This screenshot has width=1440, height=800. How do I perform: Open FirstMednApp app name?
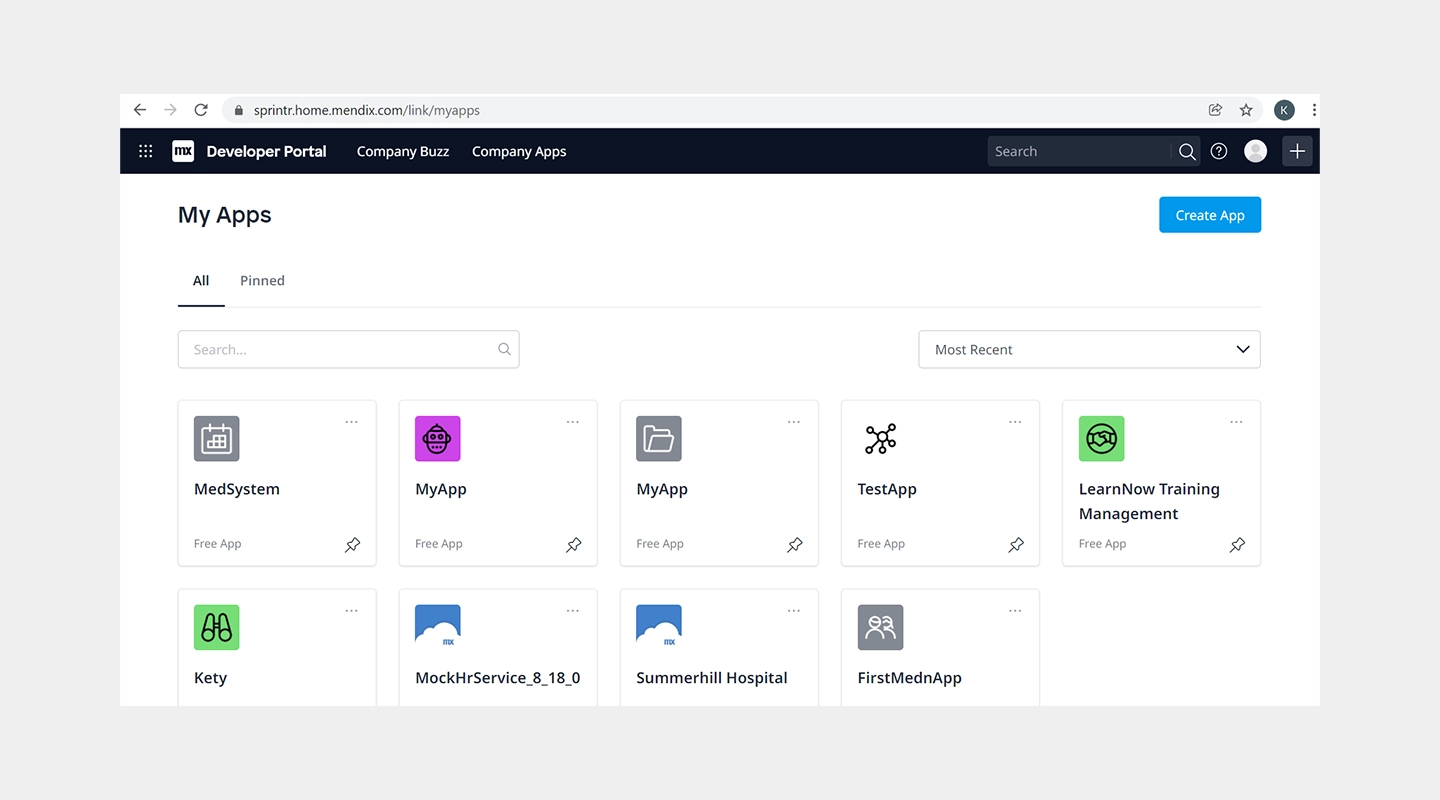[x=910, y=678]
